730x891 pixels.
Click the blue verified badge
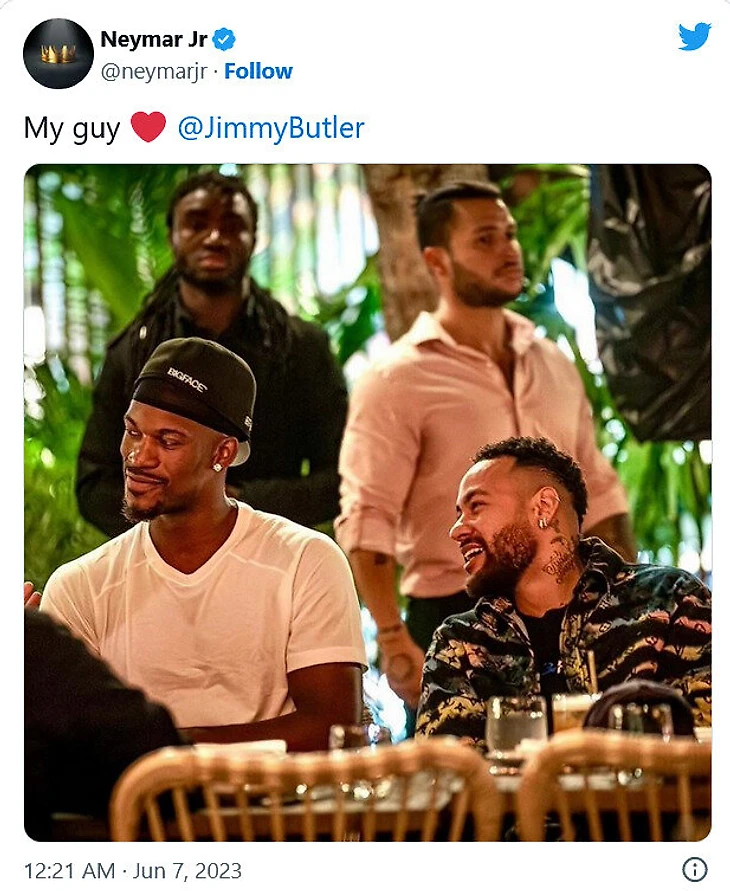click(224, 39)
